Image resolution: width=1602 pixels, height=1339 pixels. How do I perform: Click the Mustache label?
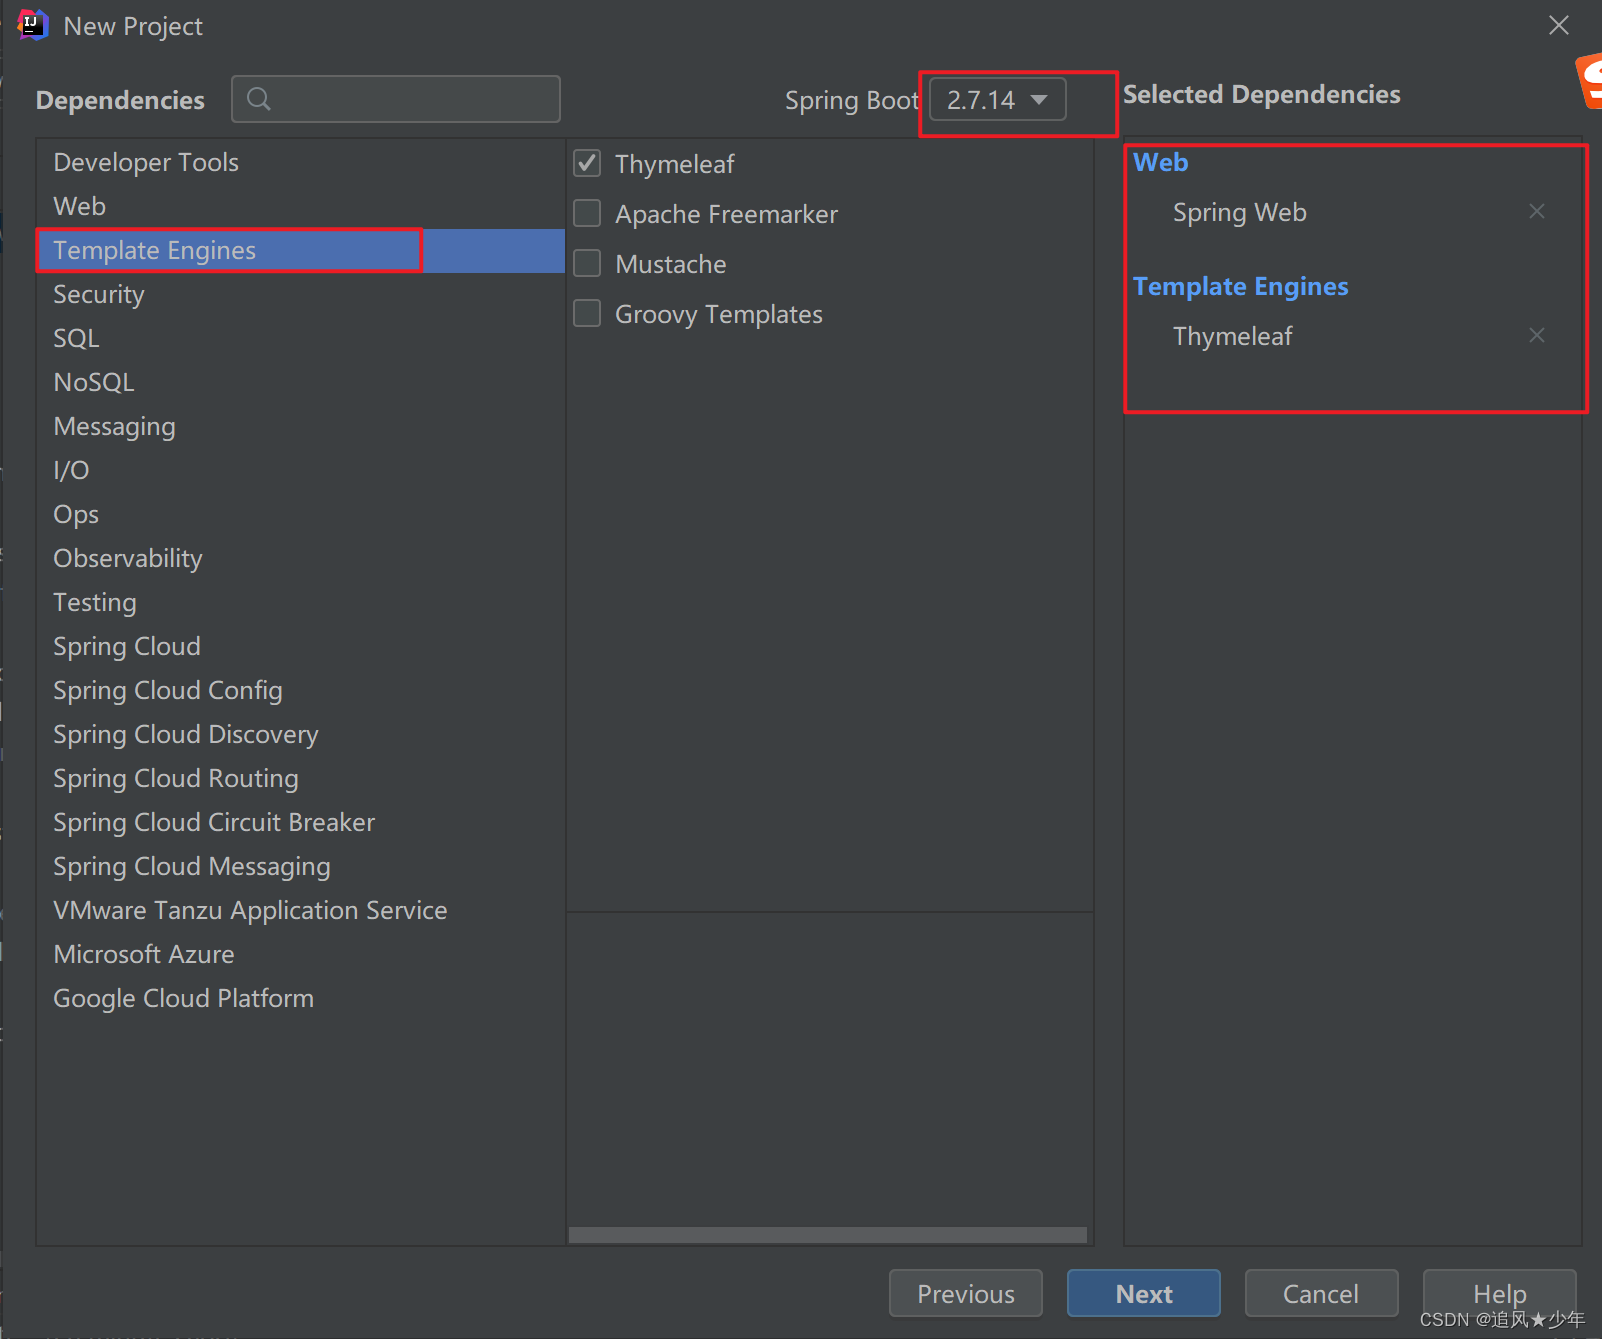click(x=671, y=264)
